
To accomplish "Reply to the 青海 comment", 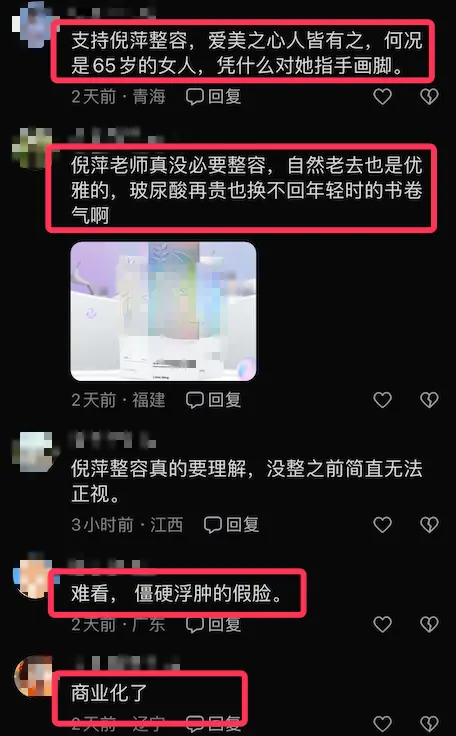I will click(x=214, y=97).
